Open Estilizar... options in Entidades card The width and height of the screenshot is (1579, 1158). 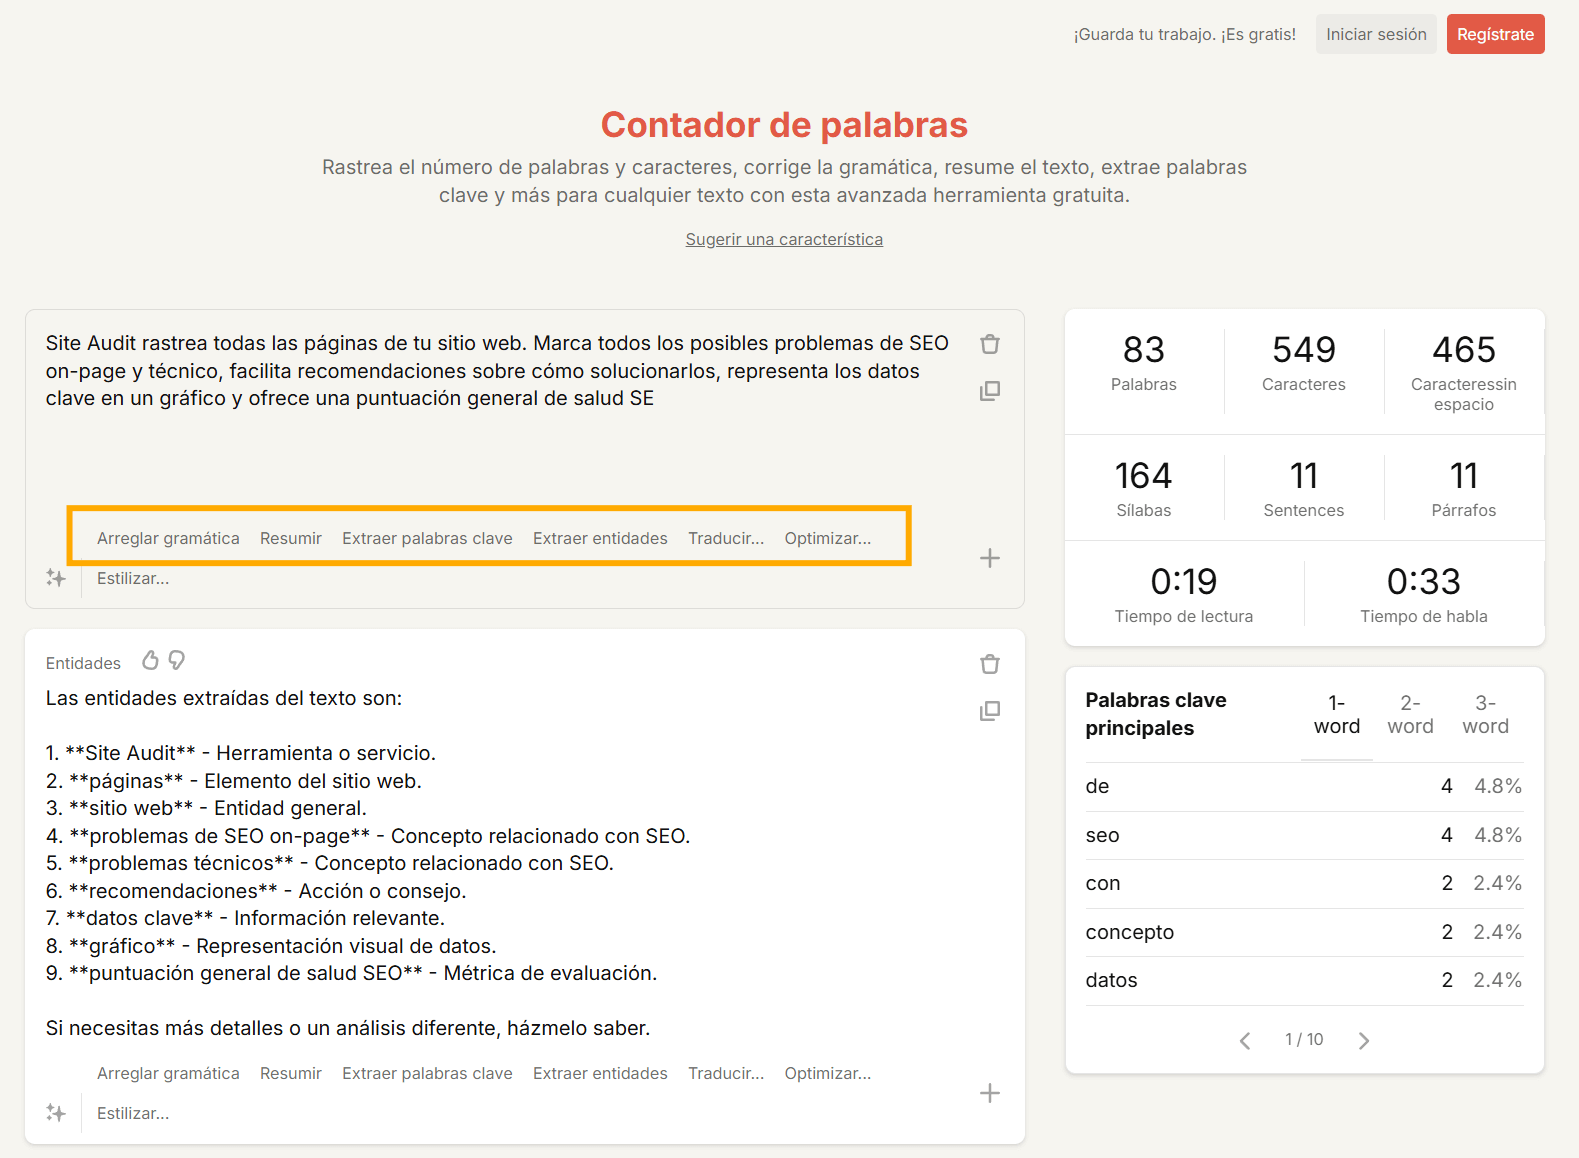pyautogui.click(x=133, y=1113)
